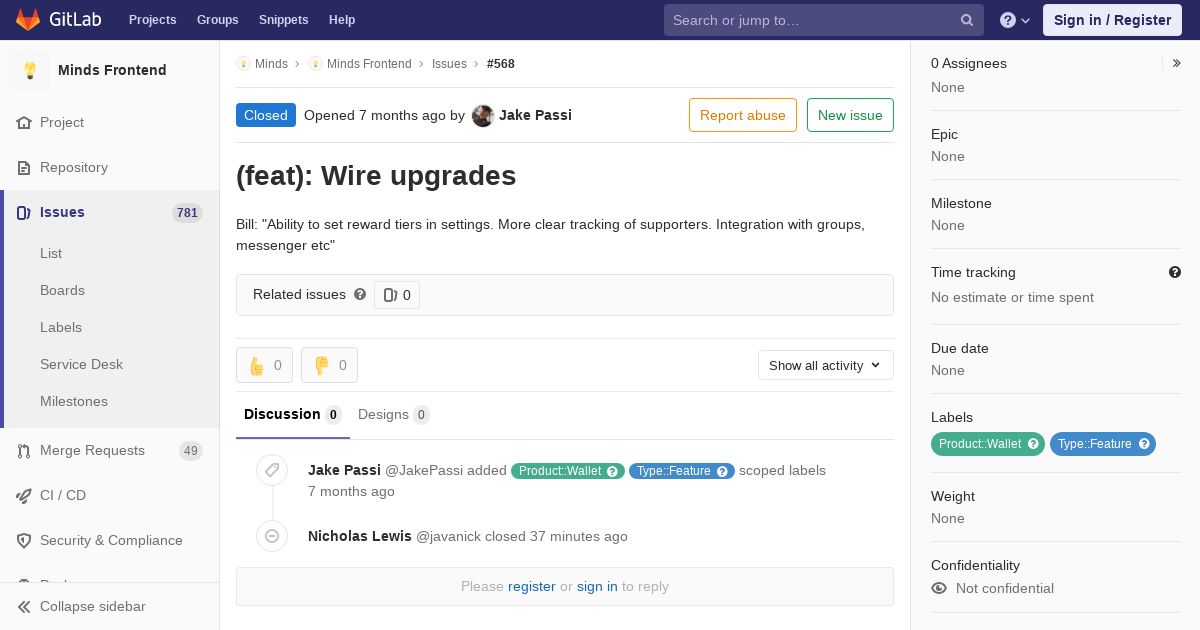Collapse right sidebar with double-arrow icon
Image resolution: width=1200 pixels, height=630 pixels.
(1176, 63)
